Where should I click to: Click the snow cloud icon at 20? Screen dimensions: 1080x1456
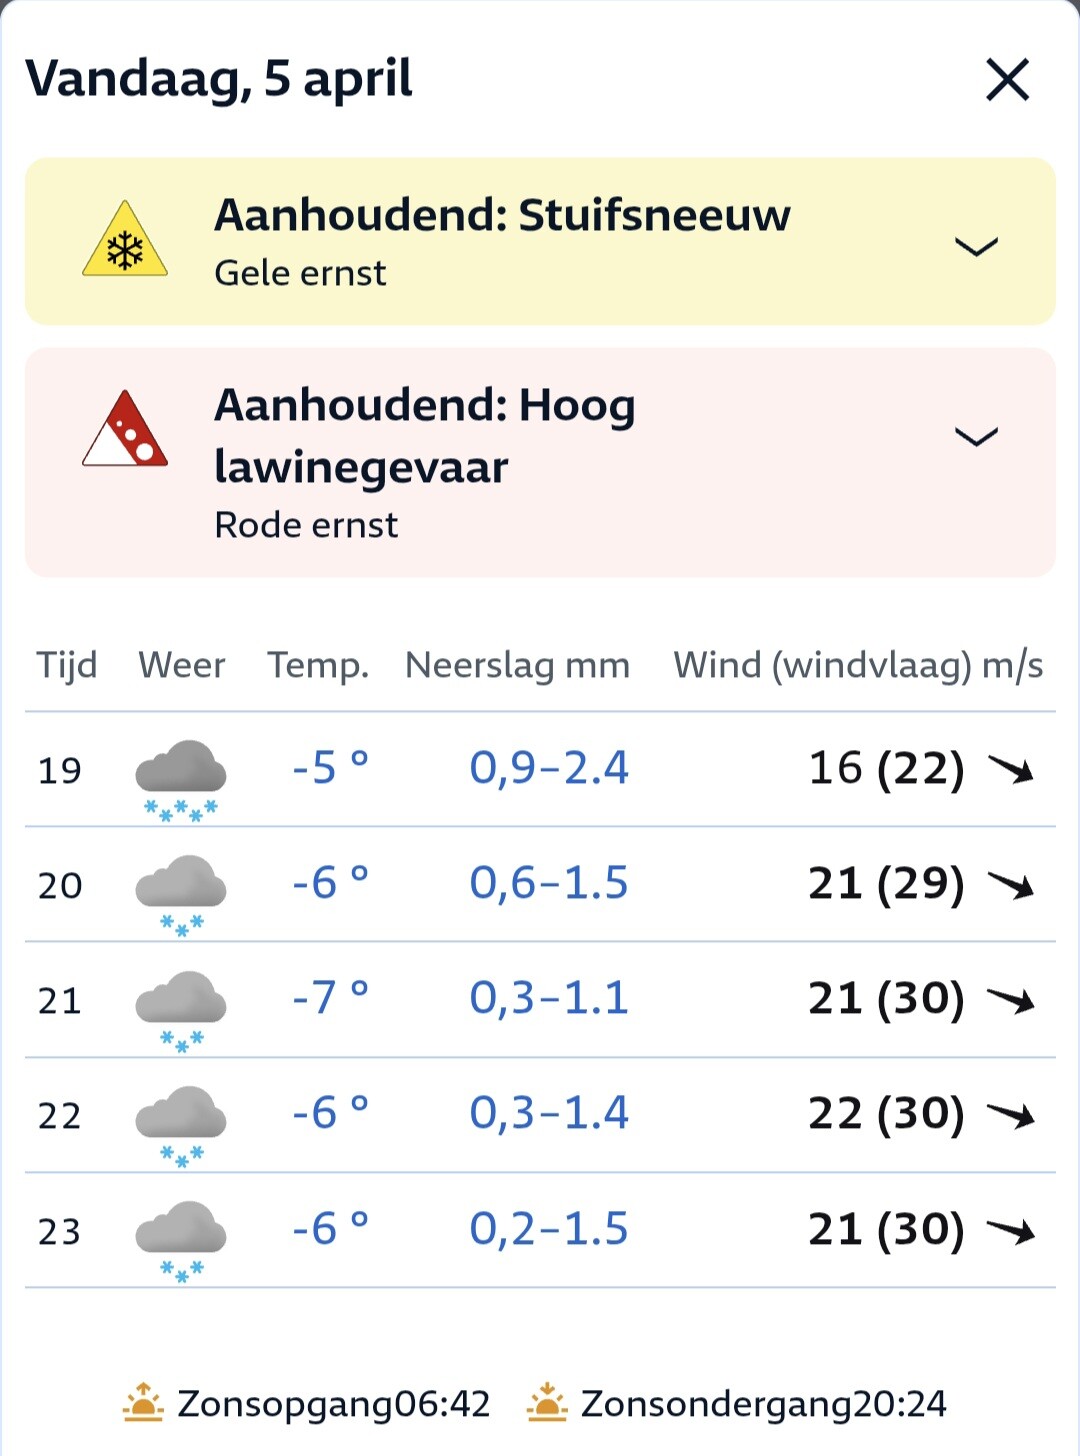coord(181,894)
